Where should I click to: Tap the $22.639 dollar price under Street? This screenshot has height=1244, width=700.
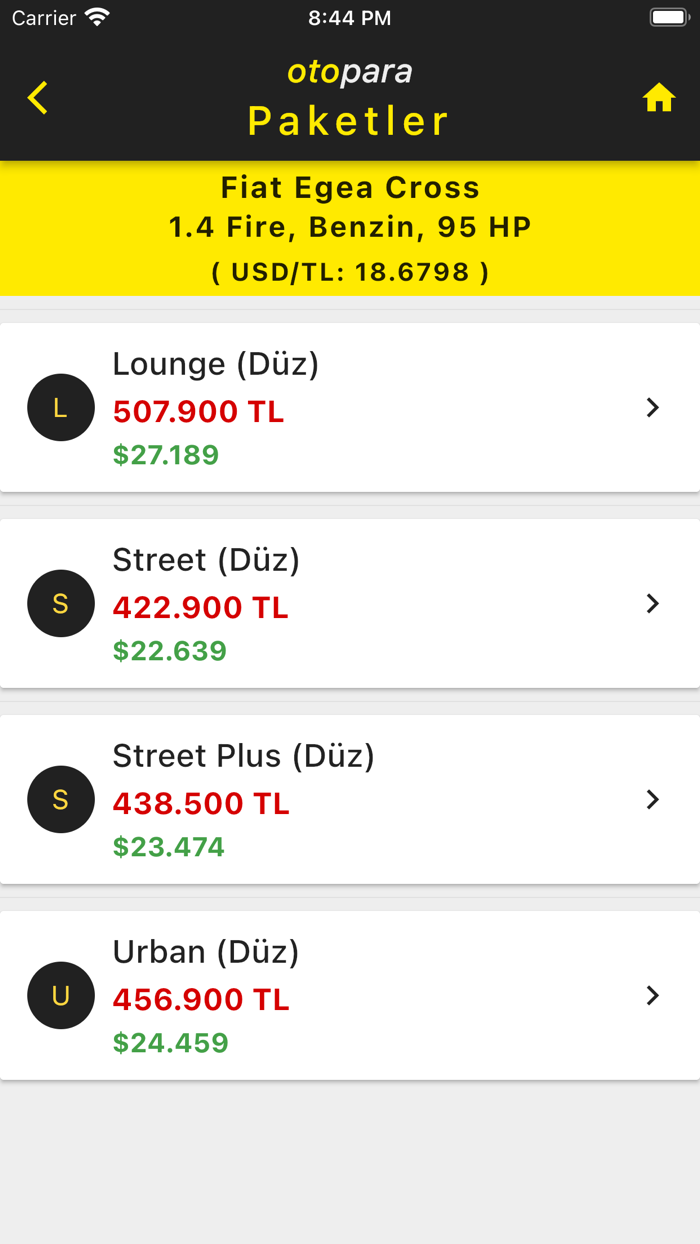point(168,651)
